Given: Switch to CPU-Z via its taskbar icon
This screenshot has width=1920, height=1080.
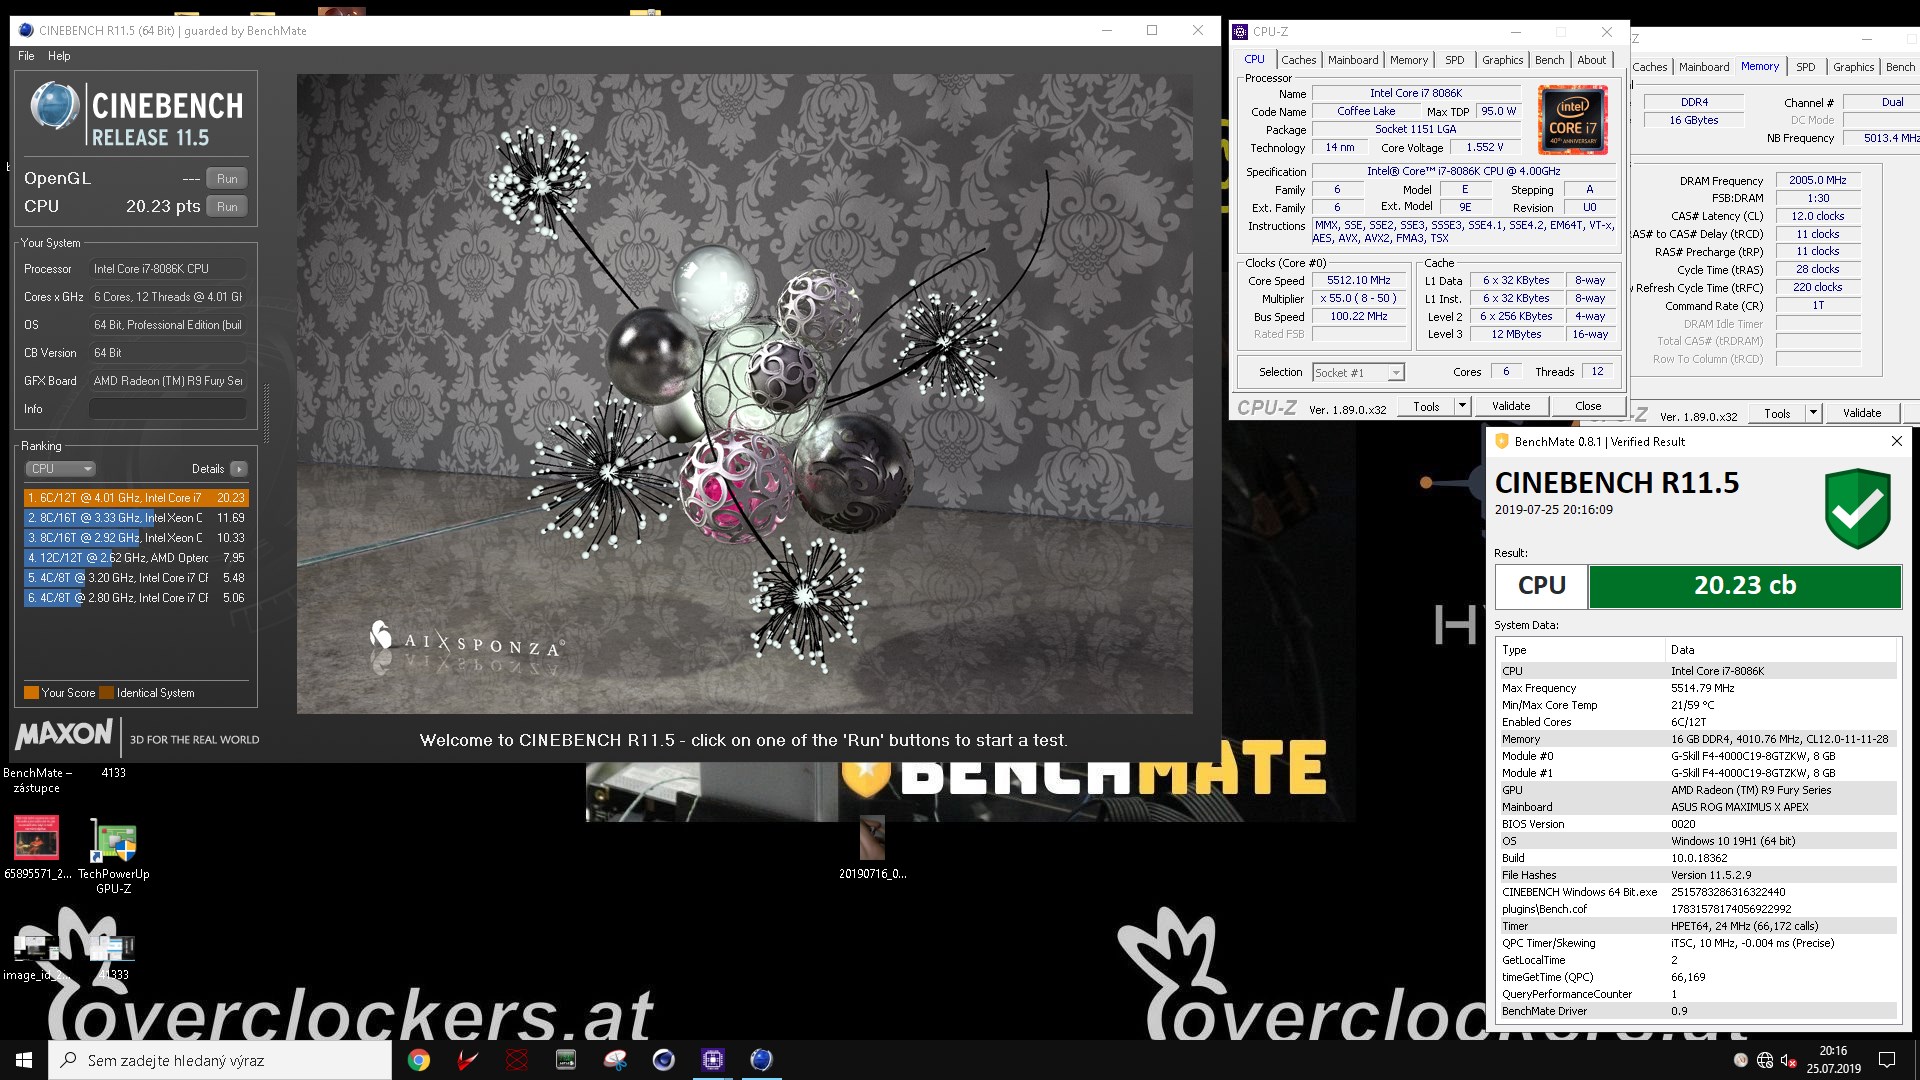Looking at the screenshot, I should pos(712,1060).
